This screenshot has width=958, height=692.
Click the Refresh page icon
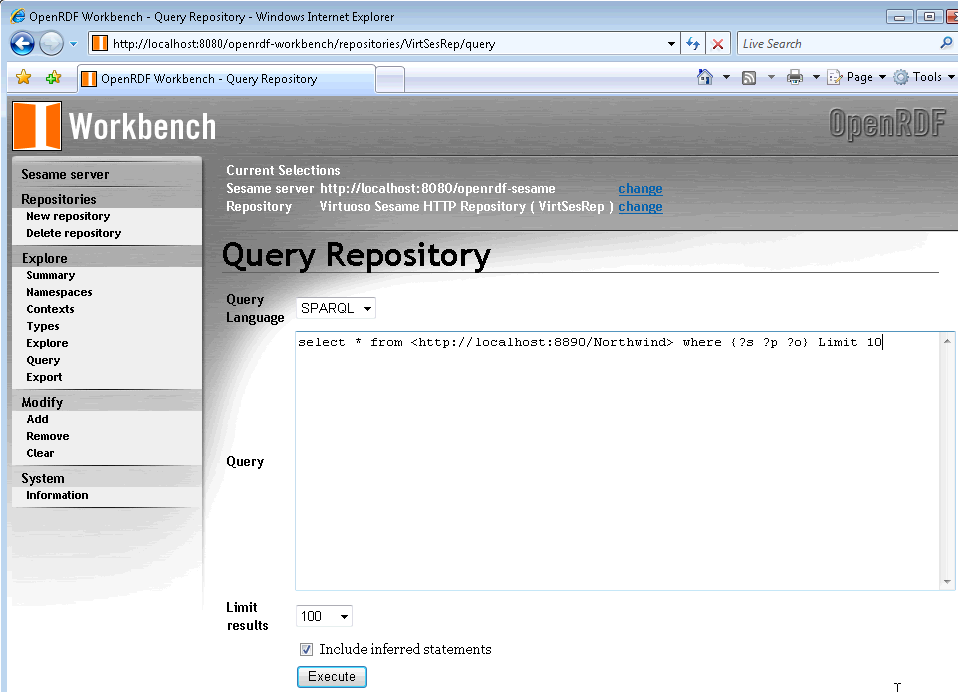(x=692, y=44)
